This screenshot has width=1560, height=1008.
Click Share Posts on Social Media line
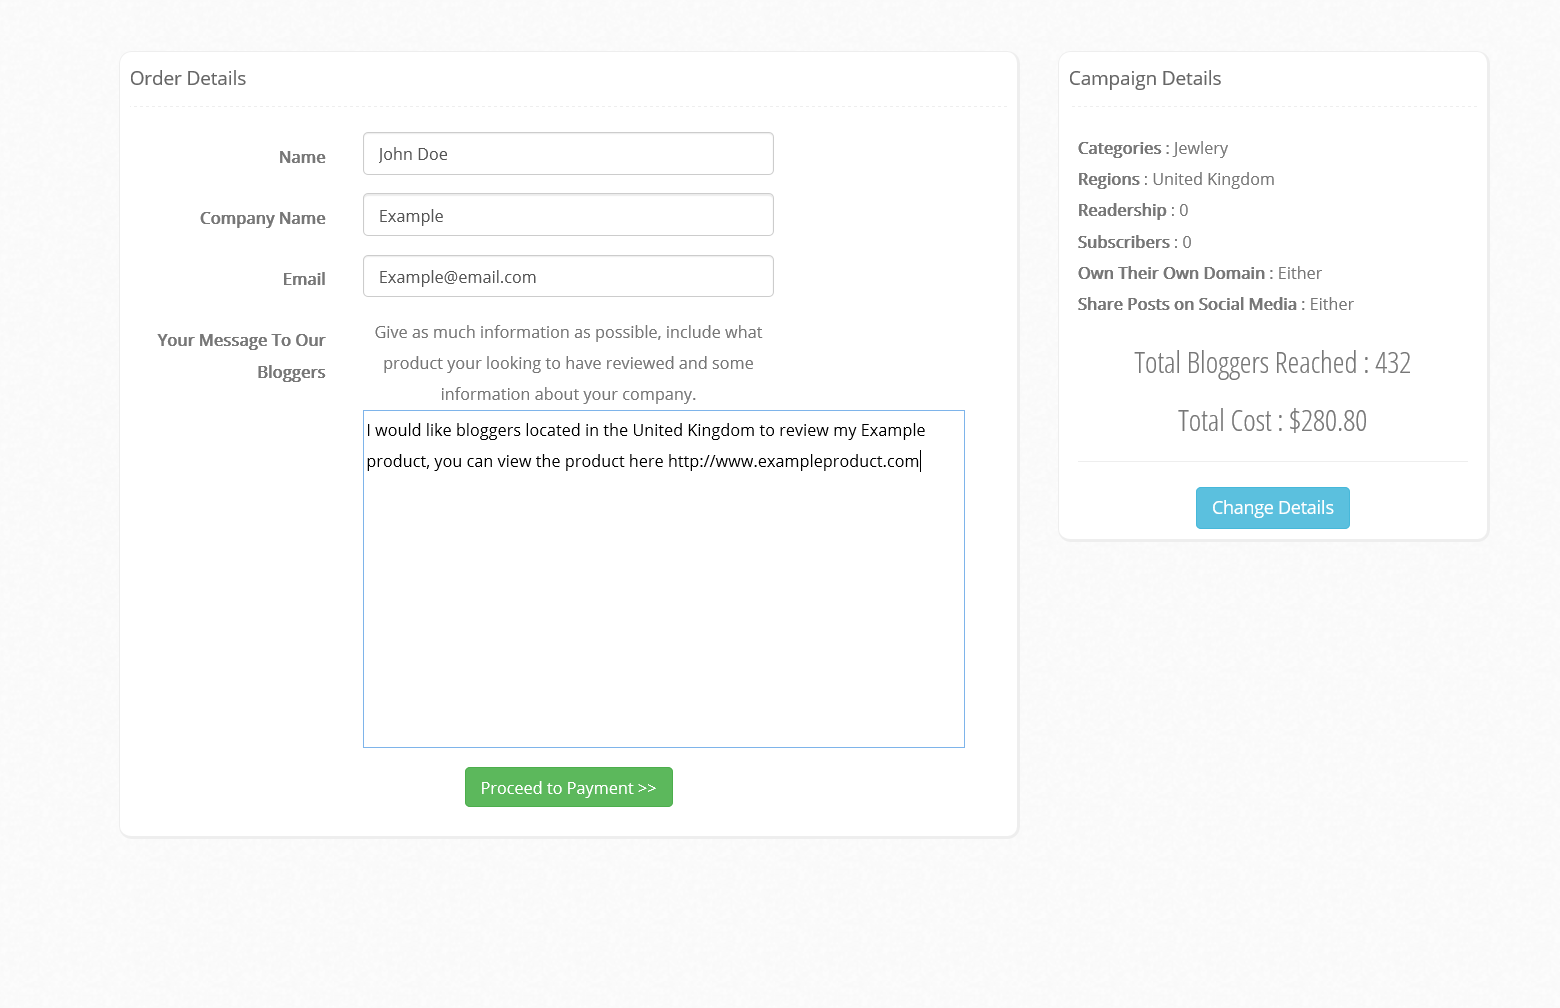point(1216,304)
